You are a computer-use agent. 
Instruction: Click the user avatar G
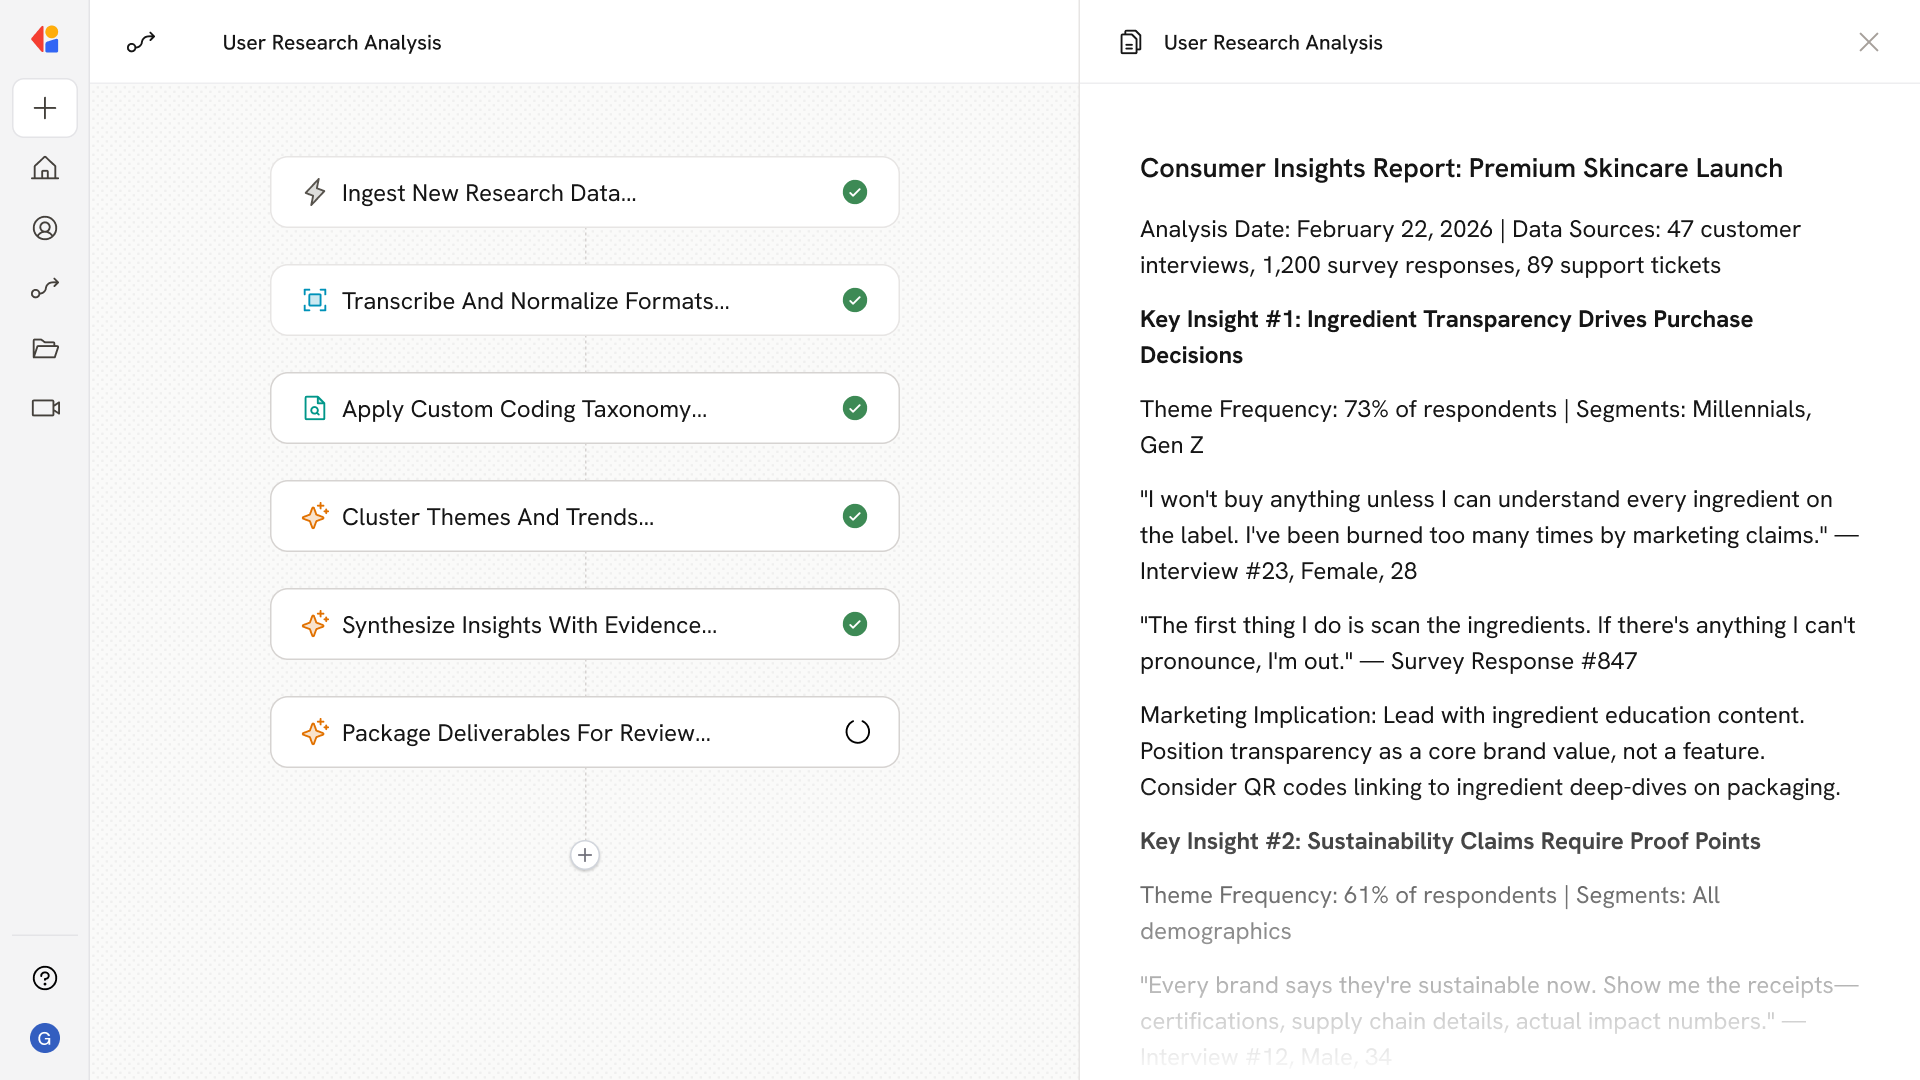pos(45,1038)
